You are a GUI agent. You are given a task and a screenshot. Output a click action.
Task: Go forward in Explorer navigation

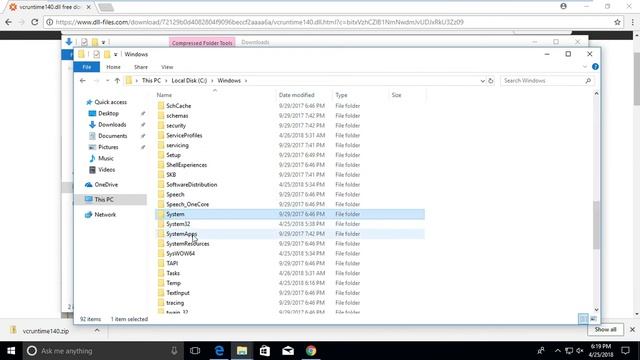tap(96, 81)
